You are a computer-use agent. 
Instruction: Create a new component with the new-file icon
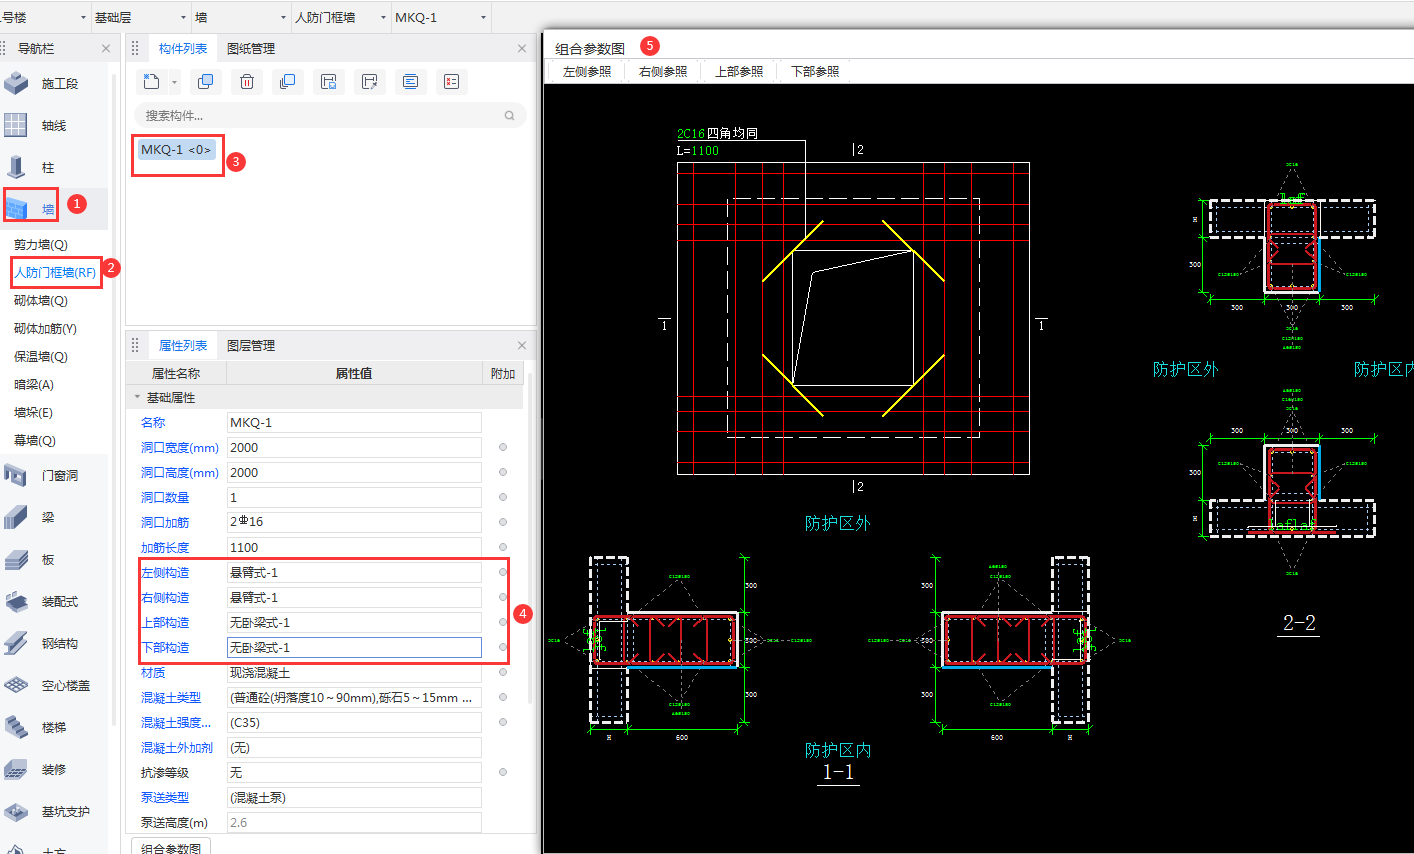(152, 82)
